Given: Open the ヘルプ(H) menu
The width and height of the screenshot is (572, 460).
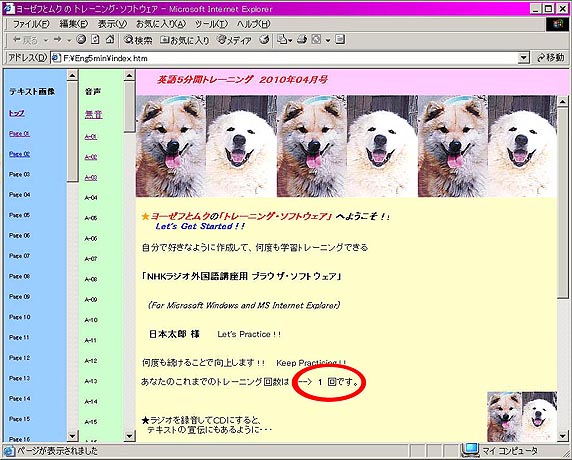Looking at the screenshot, I should [254, 24].
